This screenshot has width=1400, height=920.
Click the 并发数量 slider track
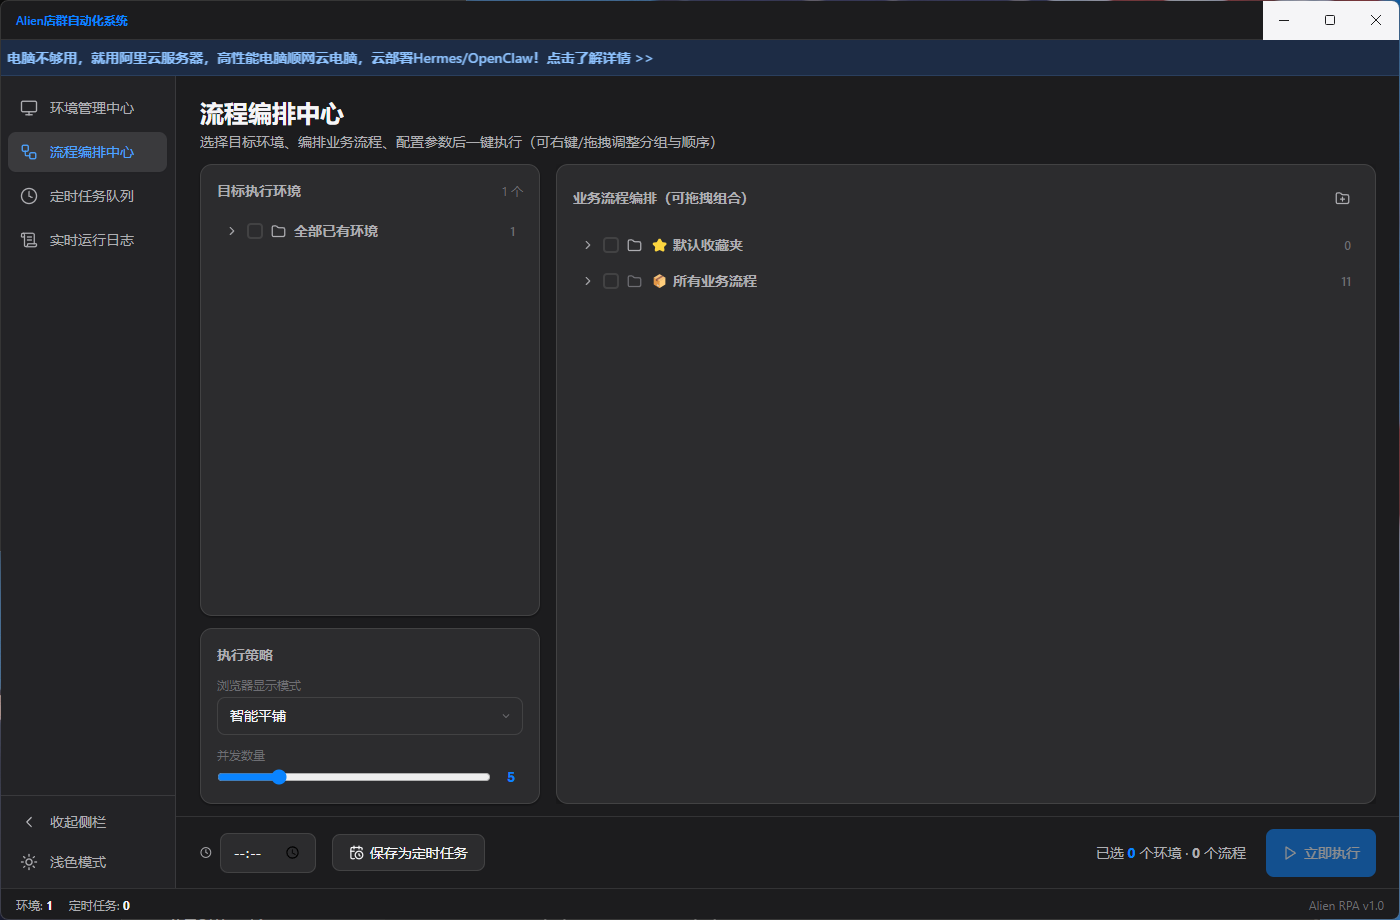click(354, 777)
